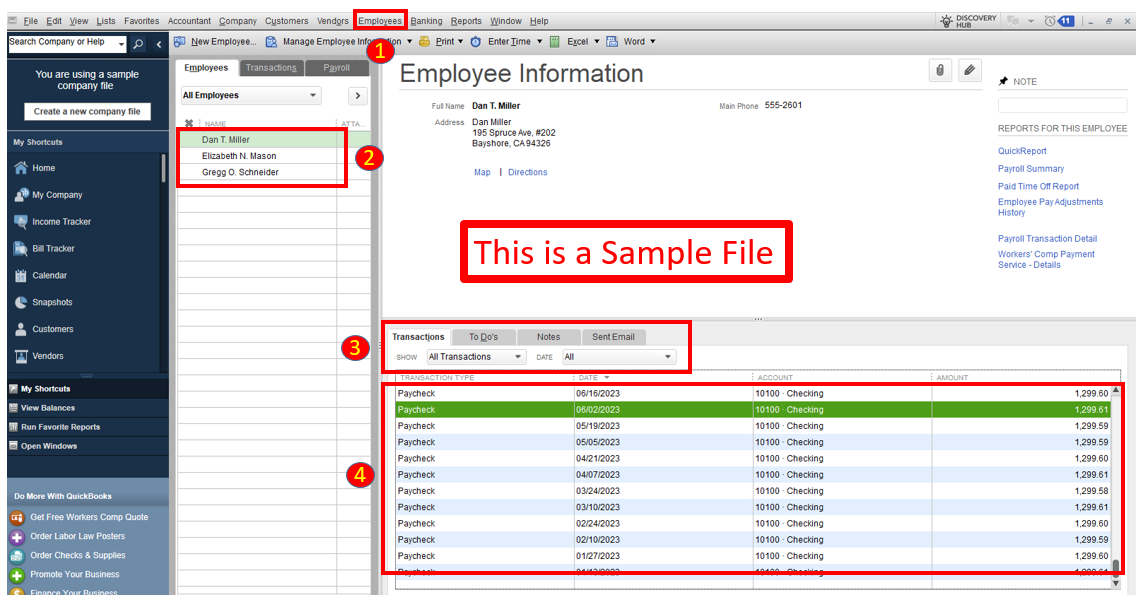Click the Search Company or Help field
Screen dimensions: 1143x605
[62, 44]
